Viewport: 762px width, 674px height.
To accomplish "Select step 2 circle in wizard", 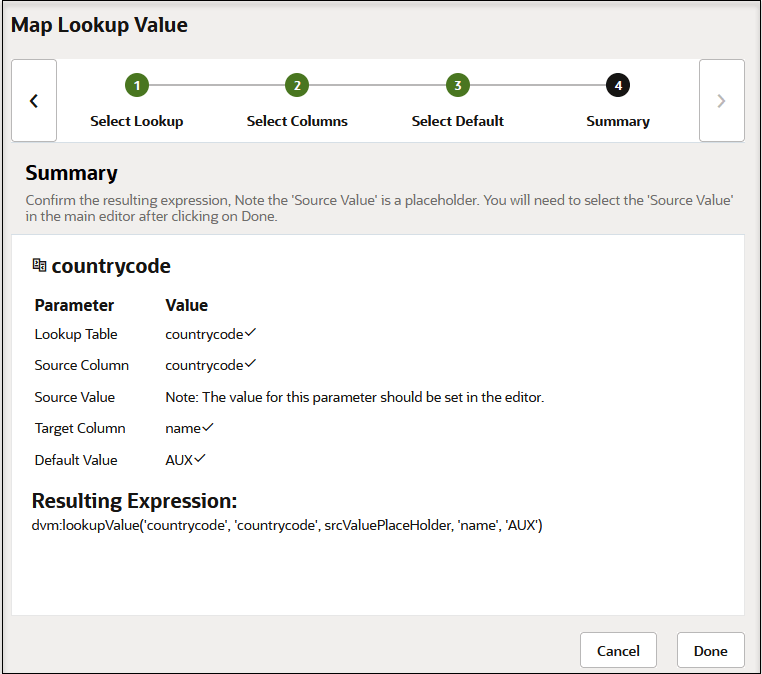I will coord(297,86).
